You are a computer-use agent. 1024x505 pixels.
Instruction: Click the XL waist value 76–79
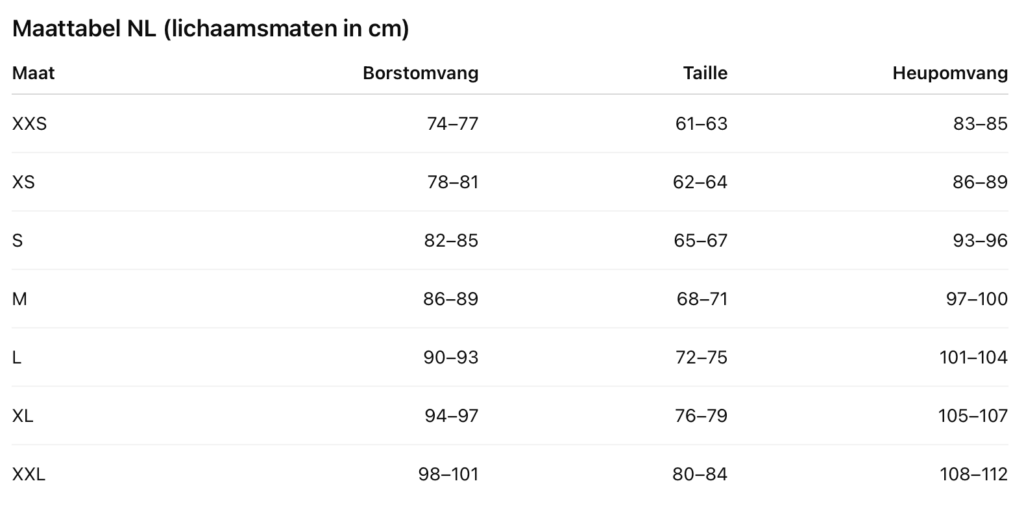click(700, 416)
